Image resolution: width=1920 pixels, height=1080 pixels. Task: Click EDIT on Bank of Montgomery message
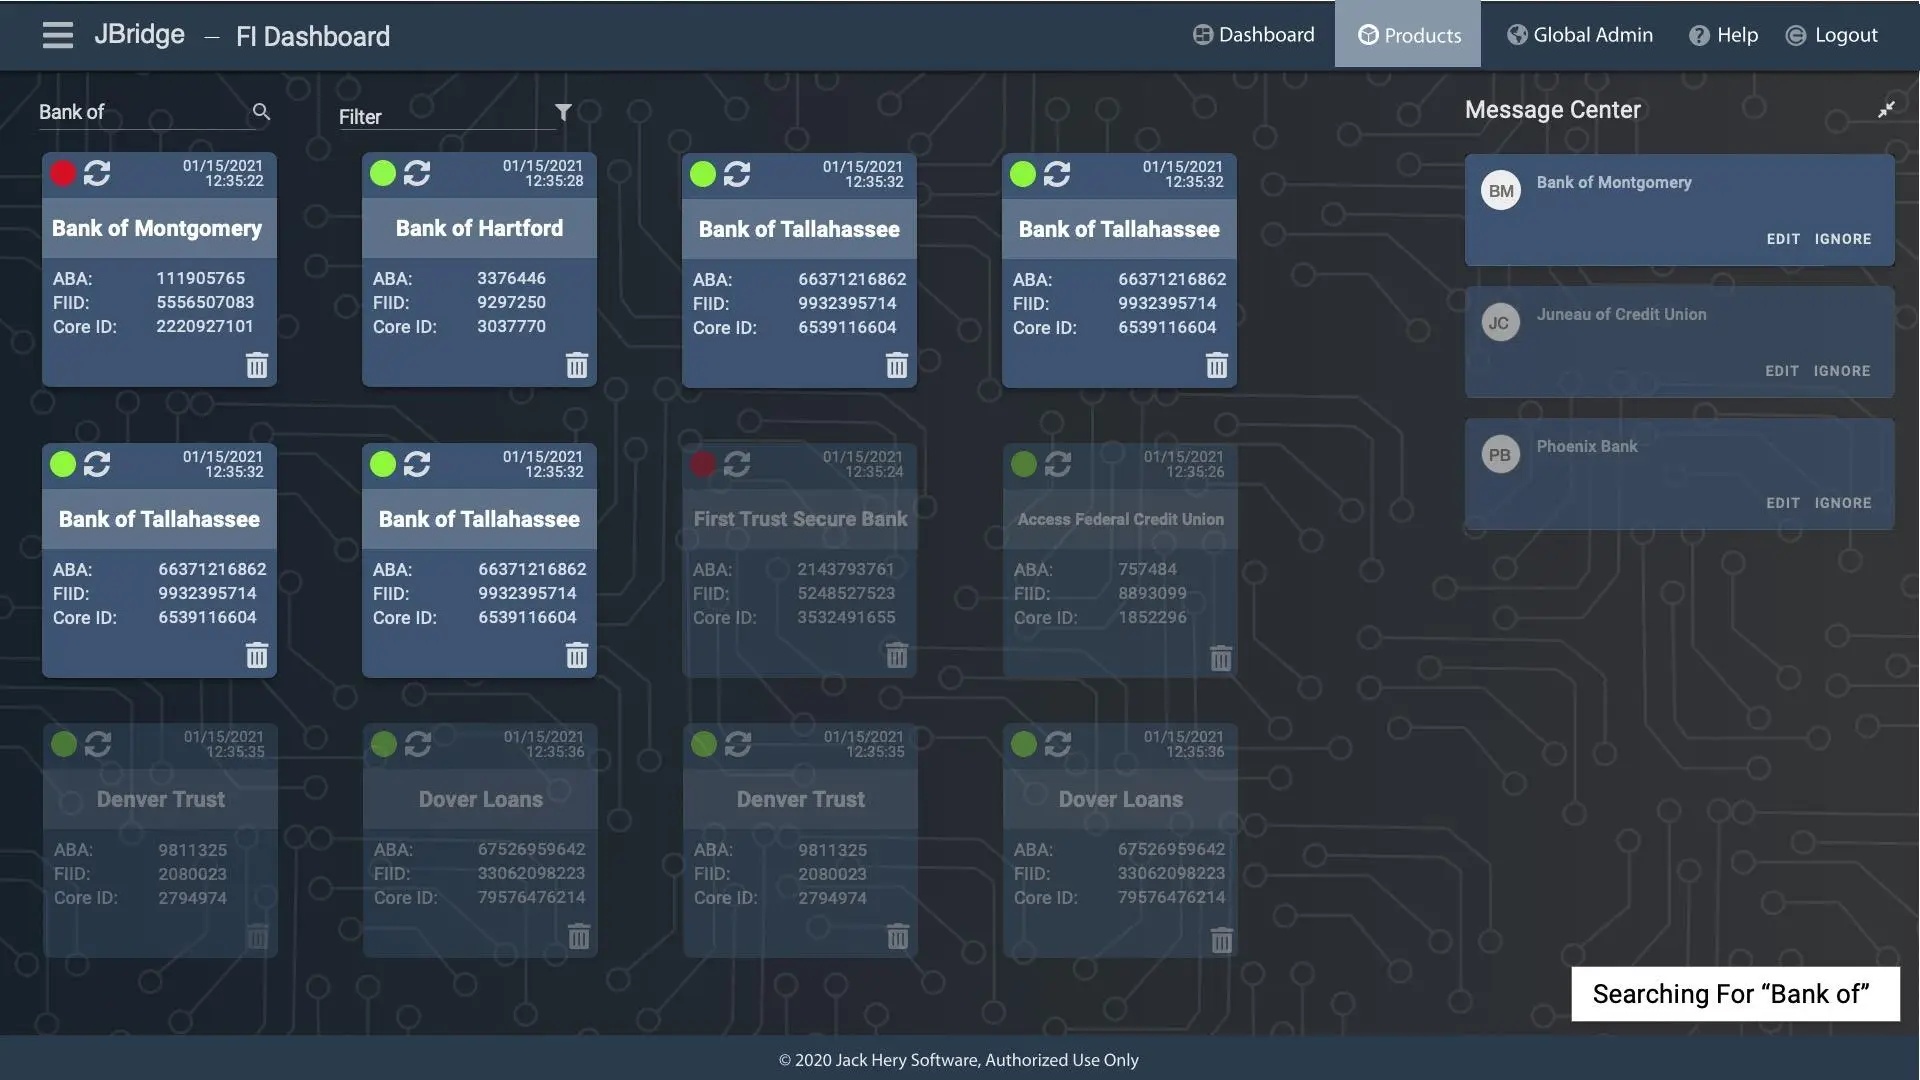click(x=1782, y=239)
